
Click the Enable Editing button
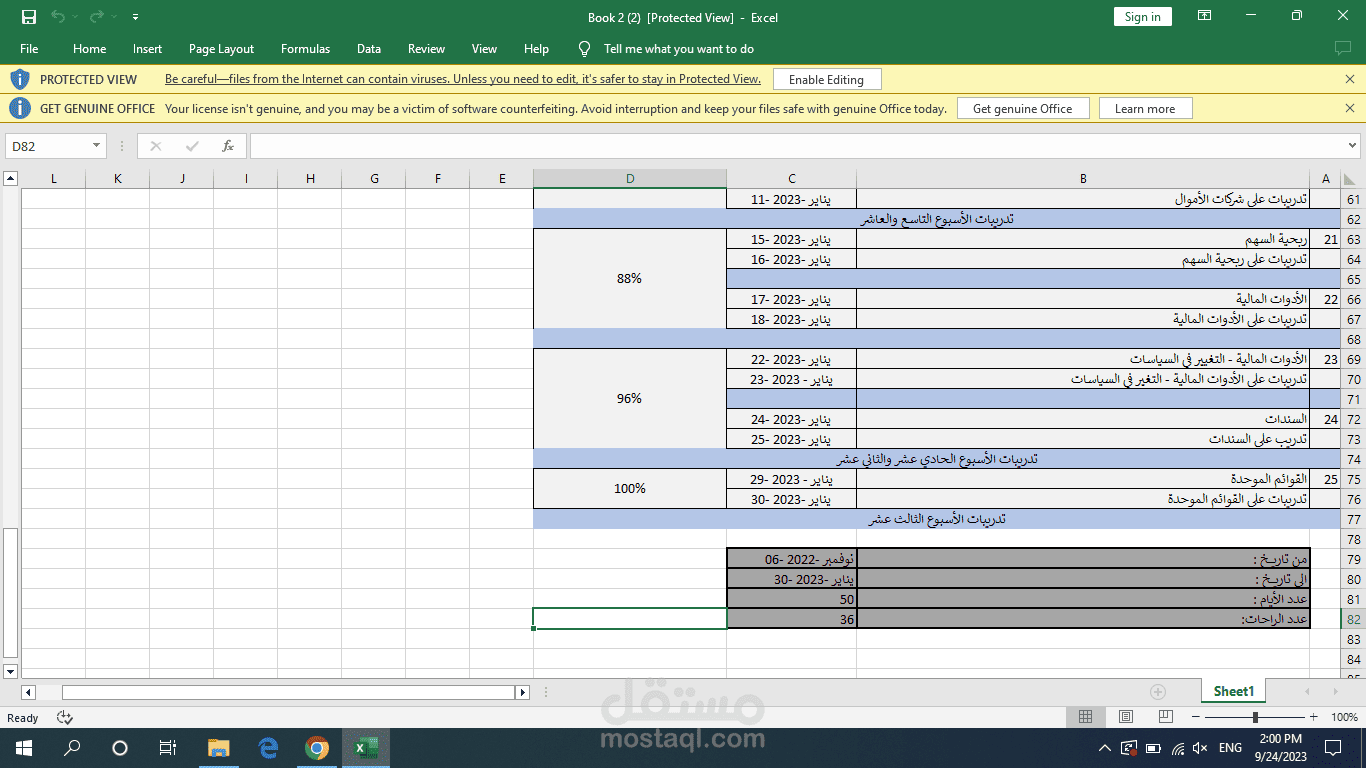[826, 79]
